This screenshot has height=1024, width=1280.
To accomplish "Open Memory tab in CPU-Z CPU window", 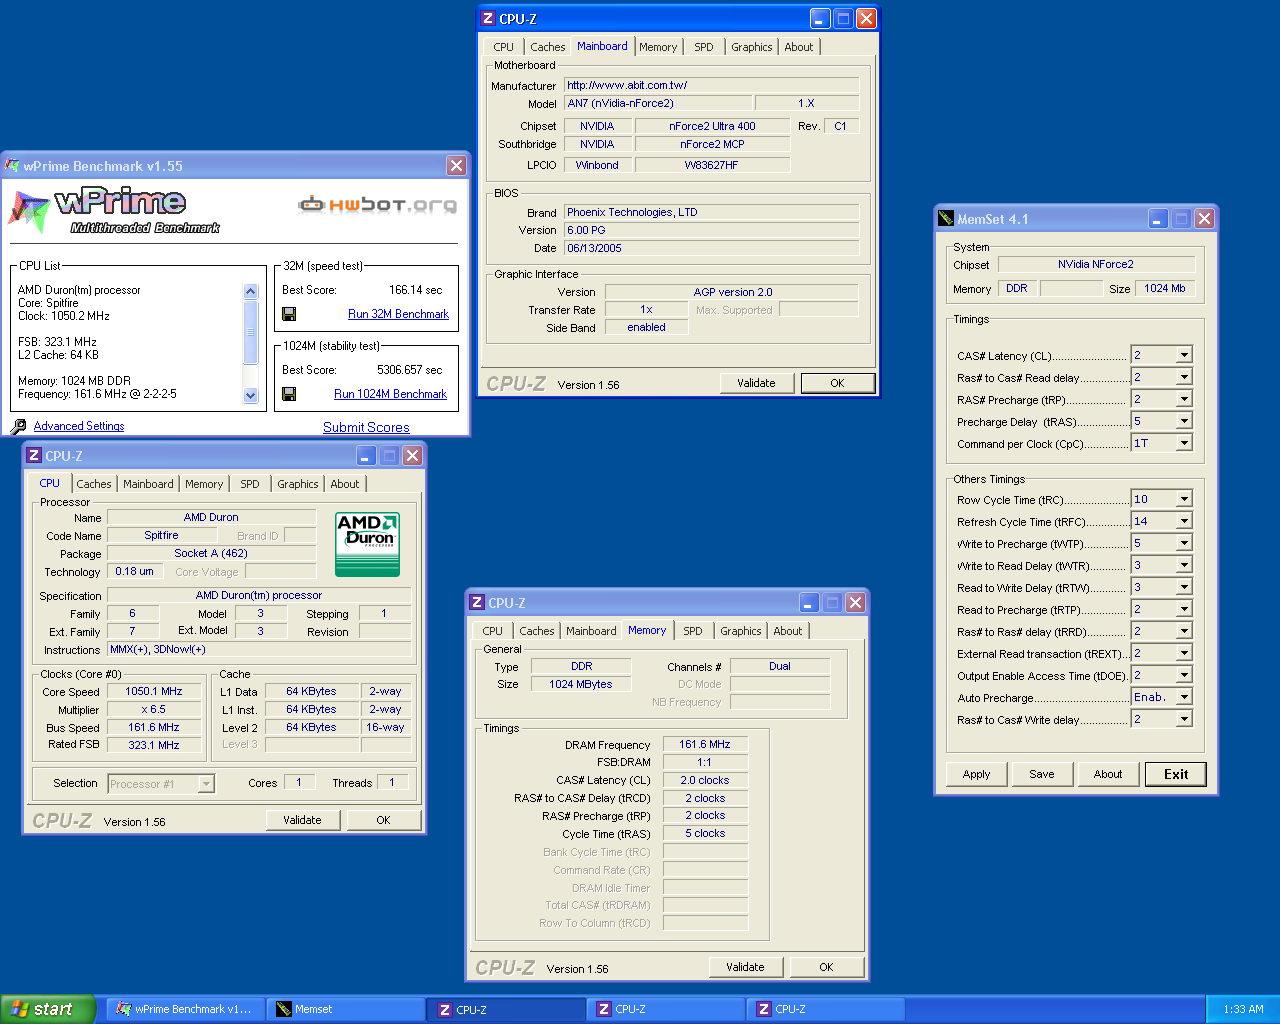I will [204, 484].
